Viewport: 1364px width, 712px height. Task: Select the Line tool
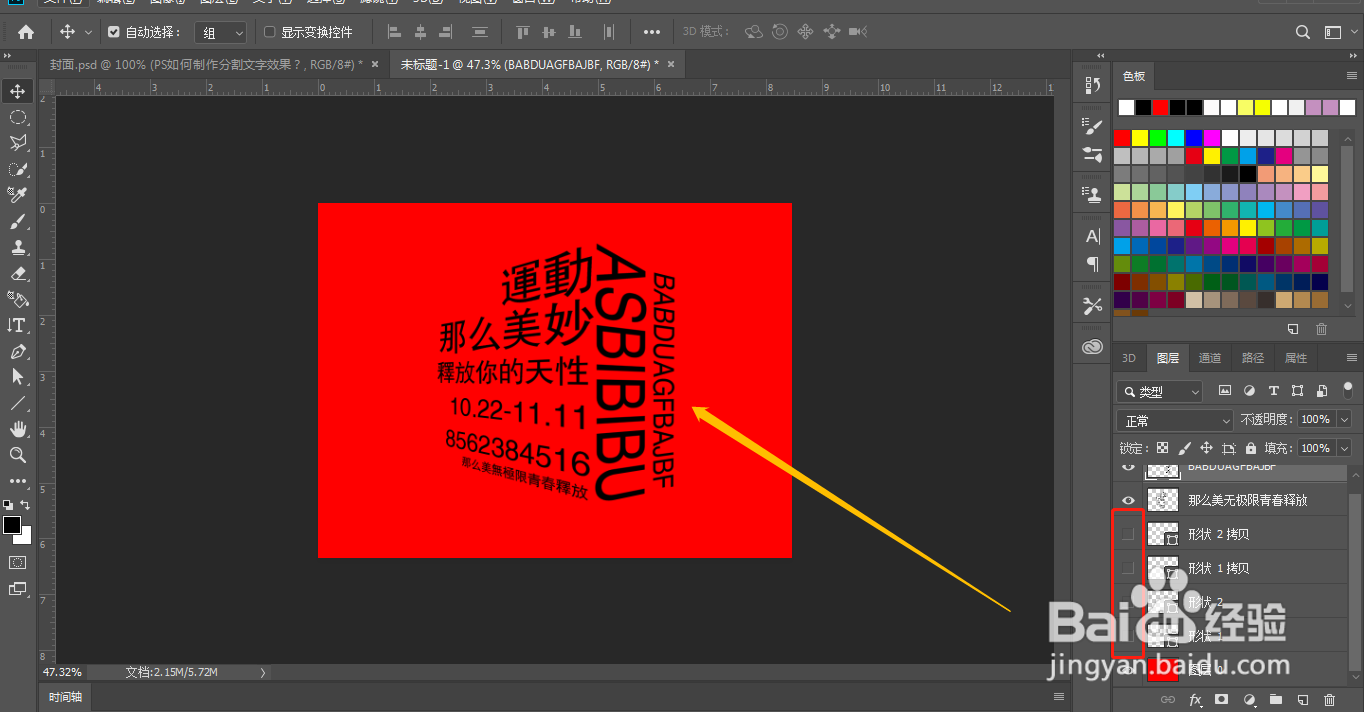point(17,403)
